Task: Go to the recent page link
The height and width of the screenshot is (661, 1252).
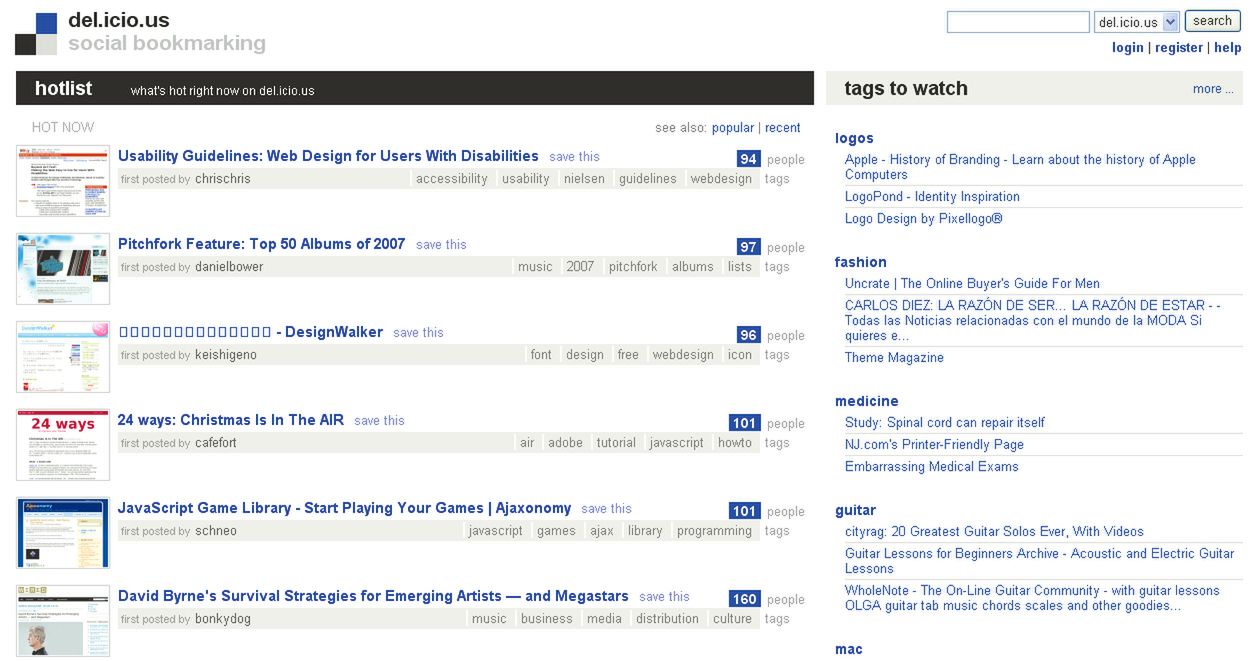Action: tap(783, 128)
